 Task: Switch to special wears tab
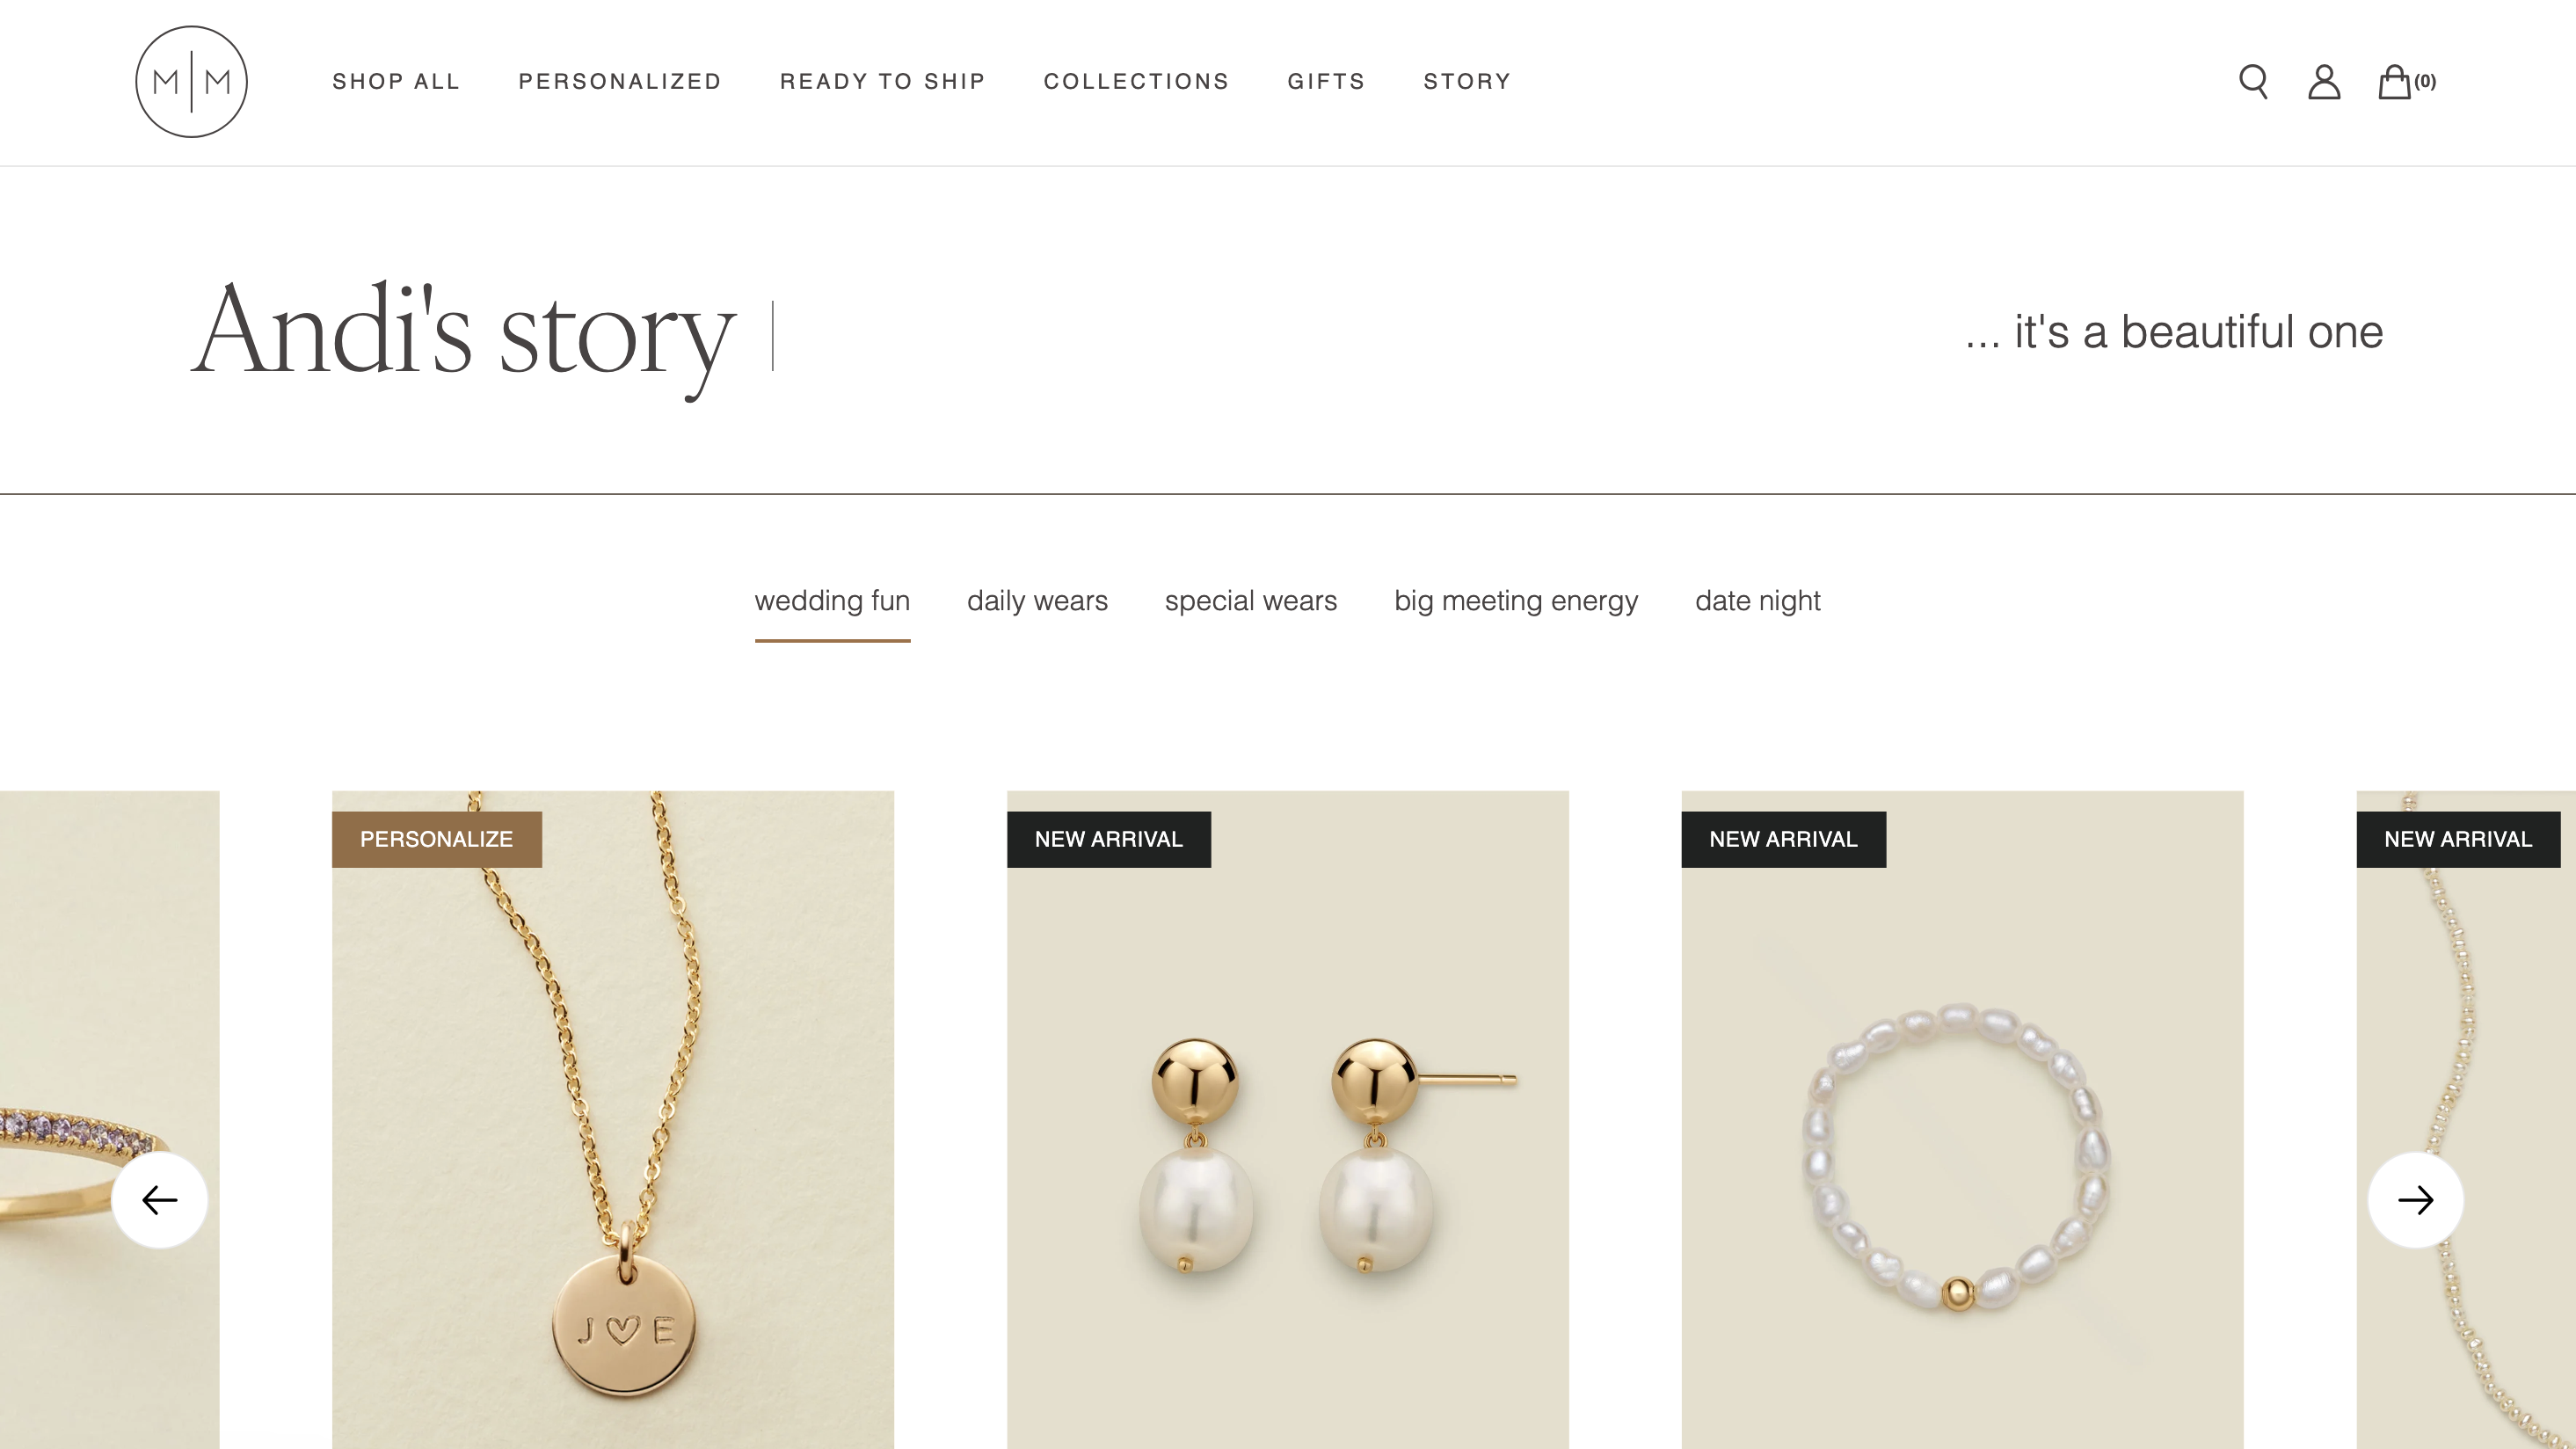1251,601
